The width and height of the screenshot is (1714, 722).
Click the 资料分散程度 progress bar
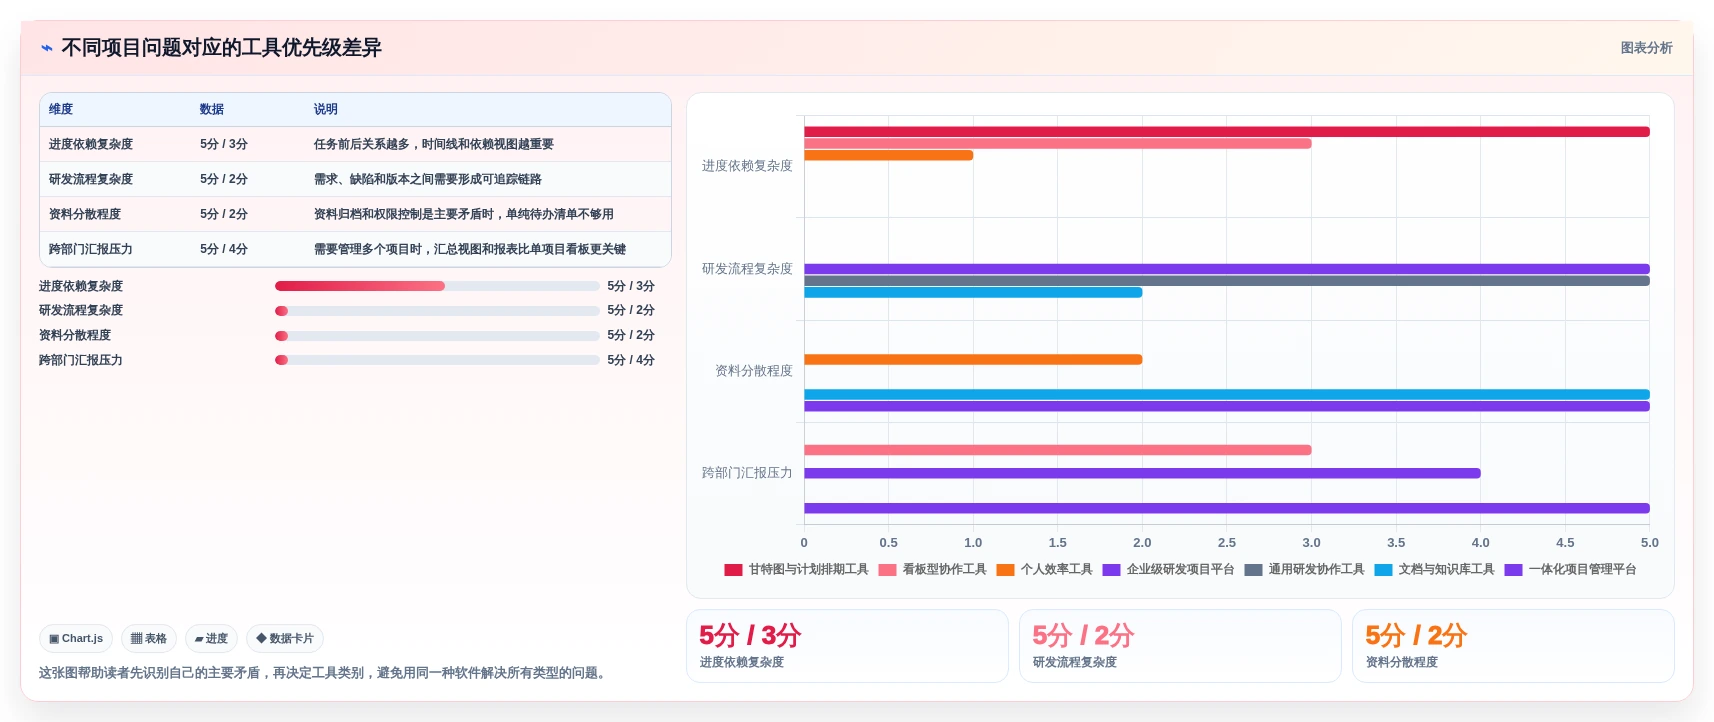coord(437,336)
